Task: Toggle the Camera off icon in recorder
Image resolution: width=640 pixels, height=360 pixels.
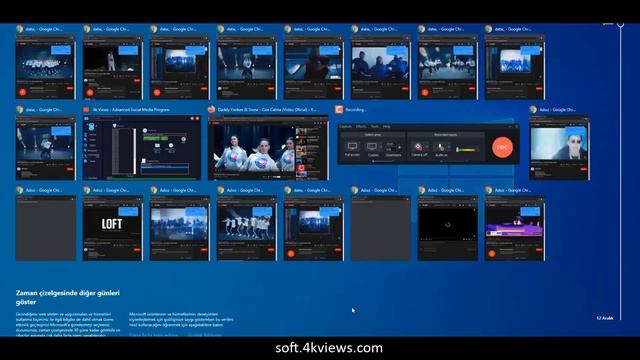Action: point(419,147)
